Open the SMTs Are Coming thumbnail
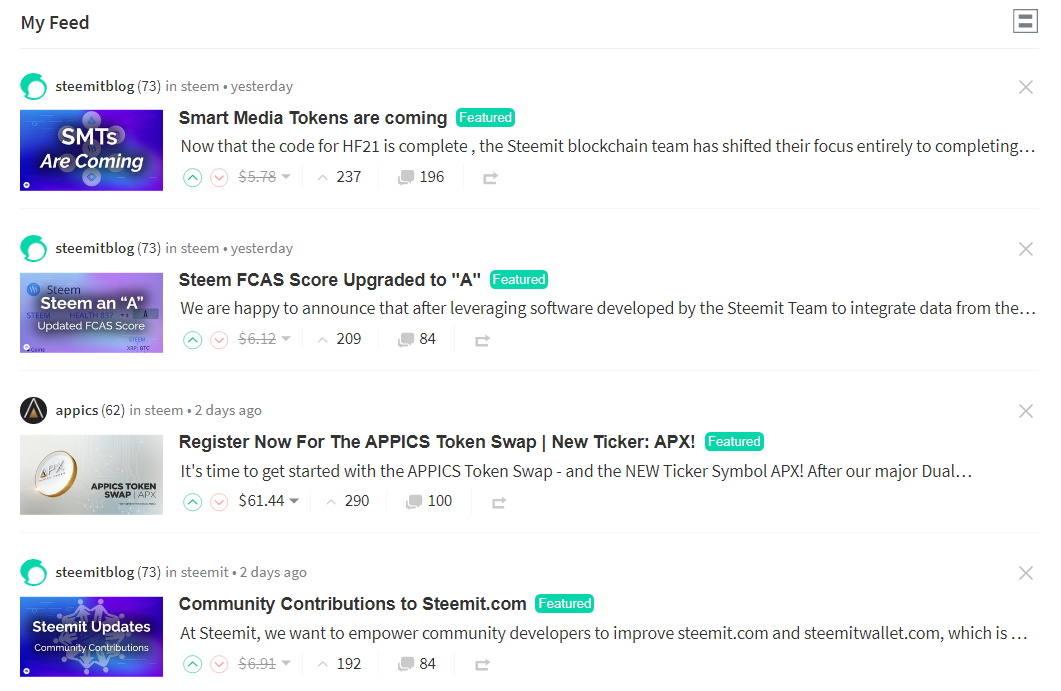Viewport: 1061px width, 691px height. pos(91,150)
